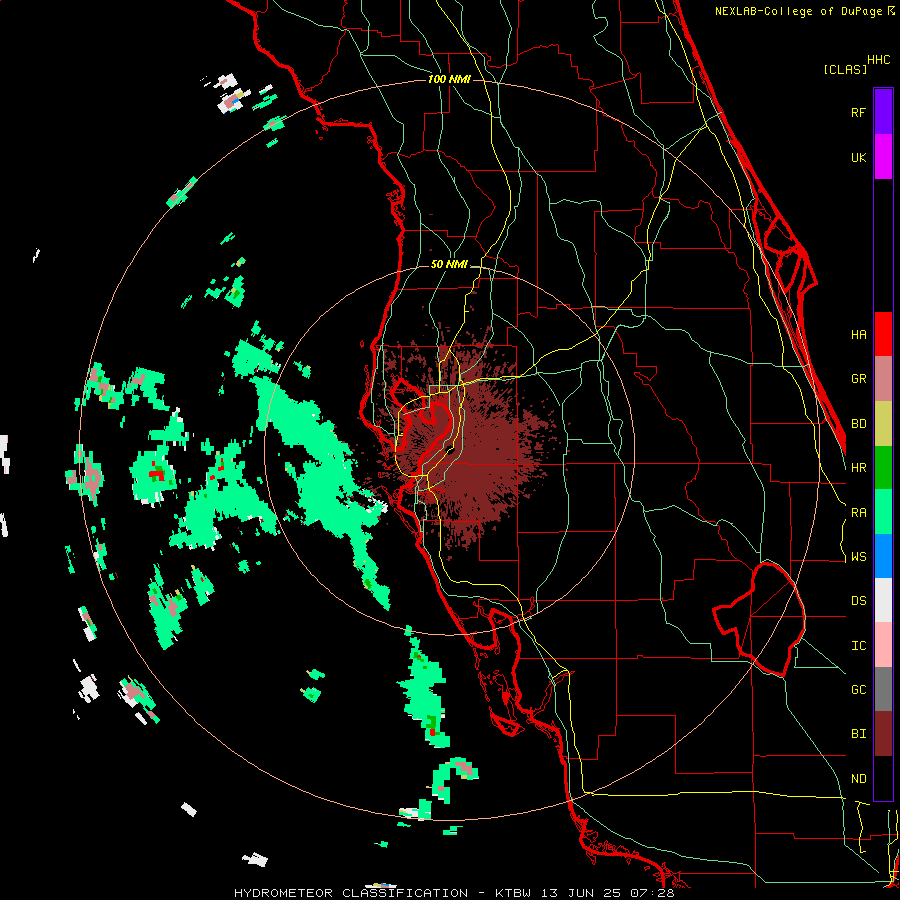The image size is (900, 900).
Task: Click the WS blue legend swatch
Action: [883, 556]
